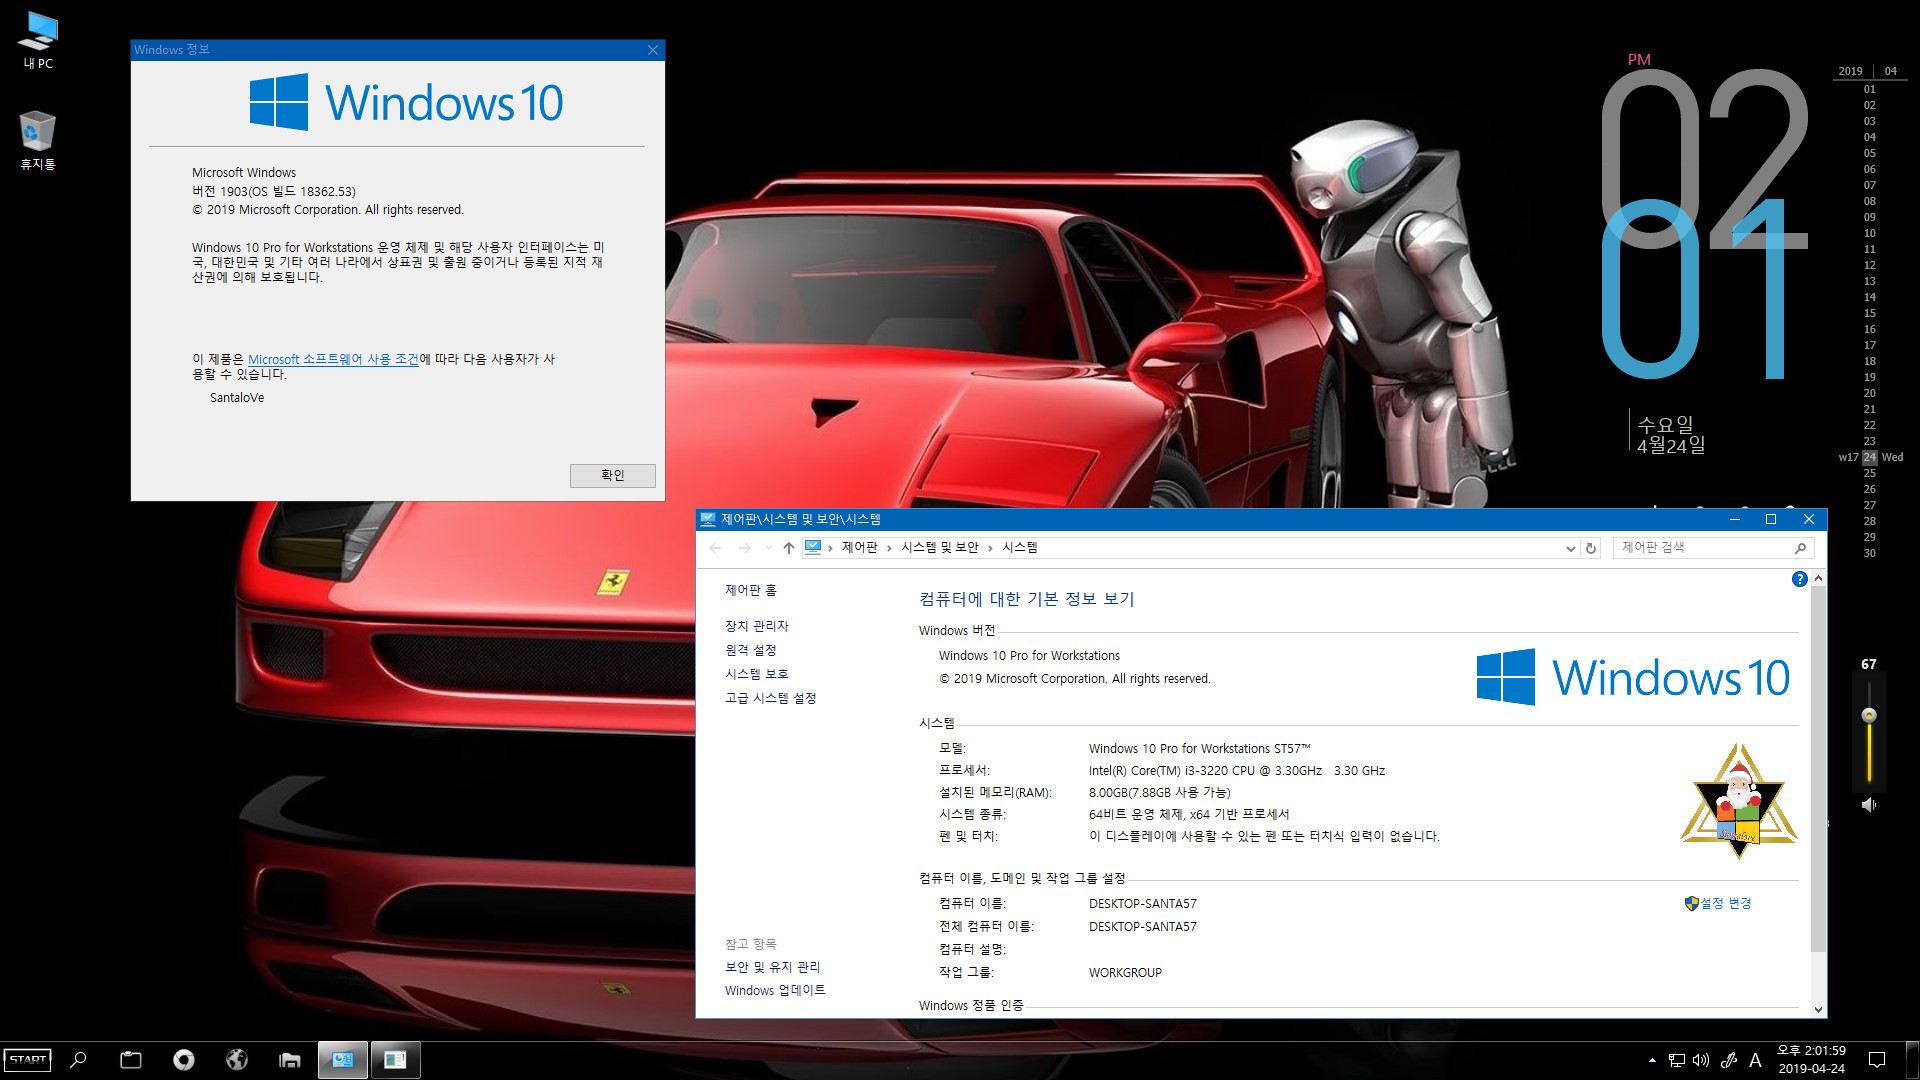This screenshot has width=1920, height=1080.
Task: Open volume tray speaker icon
Action: (x=1701, y=1060)
